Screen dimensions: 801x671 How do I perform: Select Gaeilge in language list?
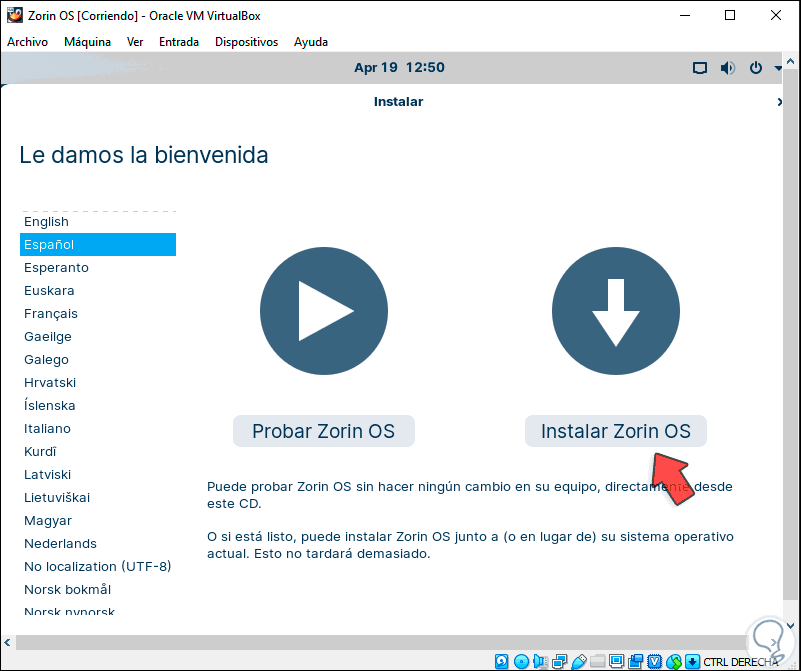coord(98,337)
